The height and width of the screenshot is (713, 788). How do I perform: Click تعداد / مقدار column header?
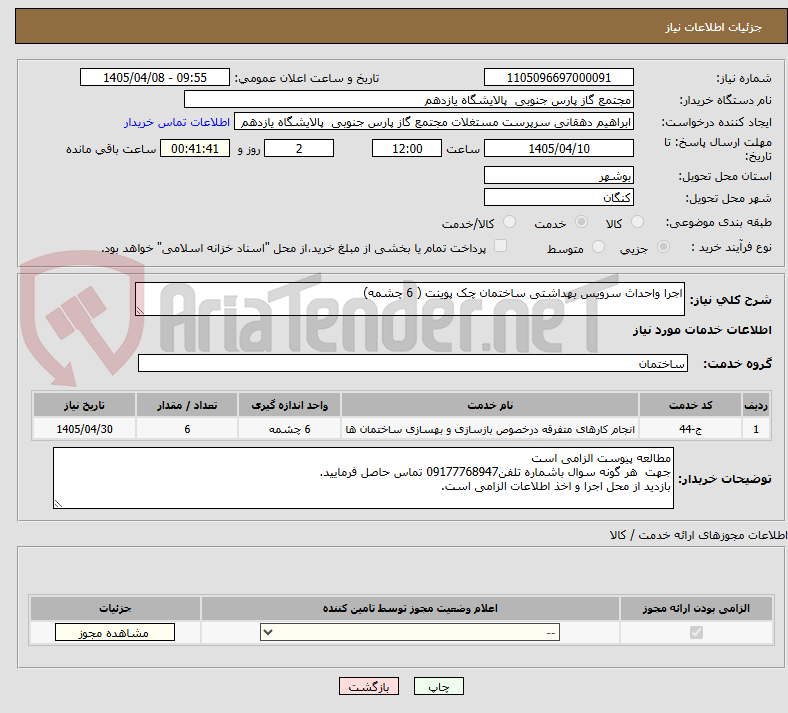(x=187, y=405)
